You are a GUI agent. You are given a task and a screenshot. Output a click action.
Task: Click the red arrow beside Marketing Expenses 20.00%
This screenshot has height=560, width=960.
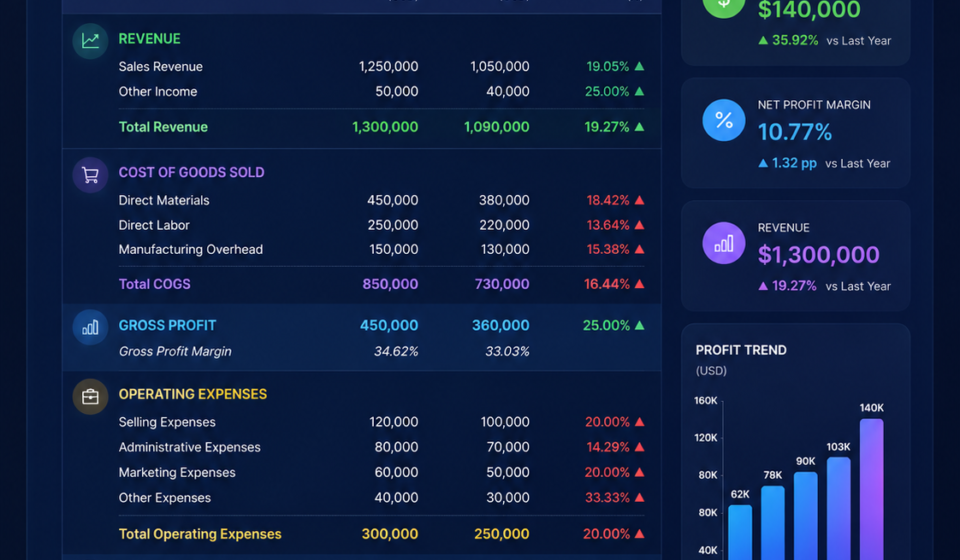tap(639, 472)
